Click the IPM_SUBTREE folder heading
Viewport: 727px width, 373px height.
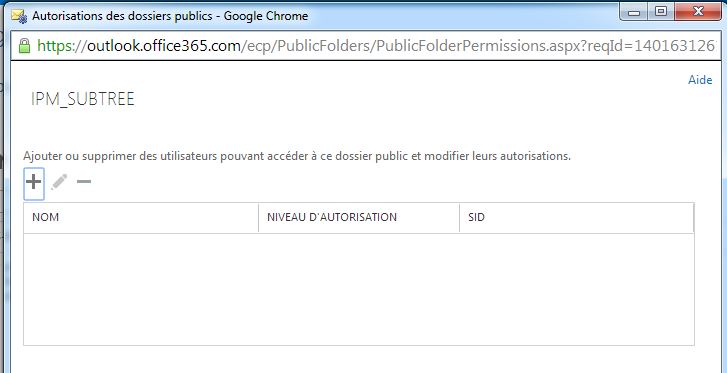pyautogui.click(x=83, y=99)
